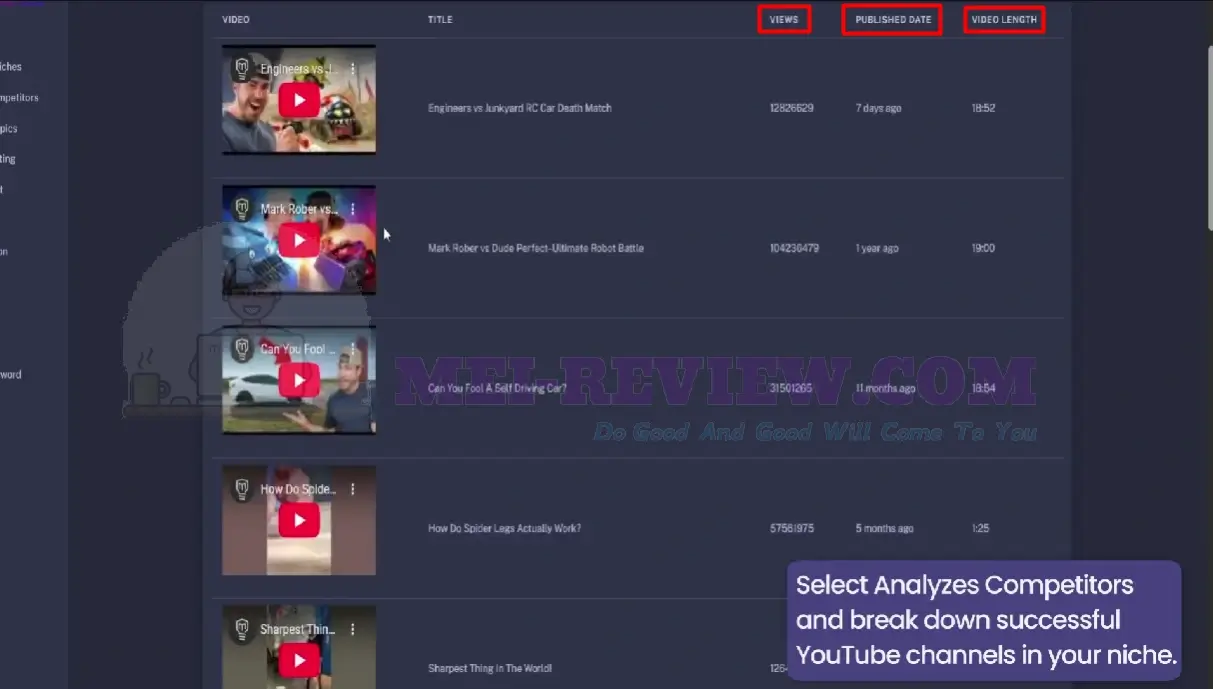Sort by the VIDEO LENGTH column header
The height and width of the screenshot is (689, 1213).
coord(1004,20)
